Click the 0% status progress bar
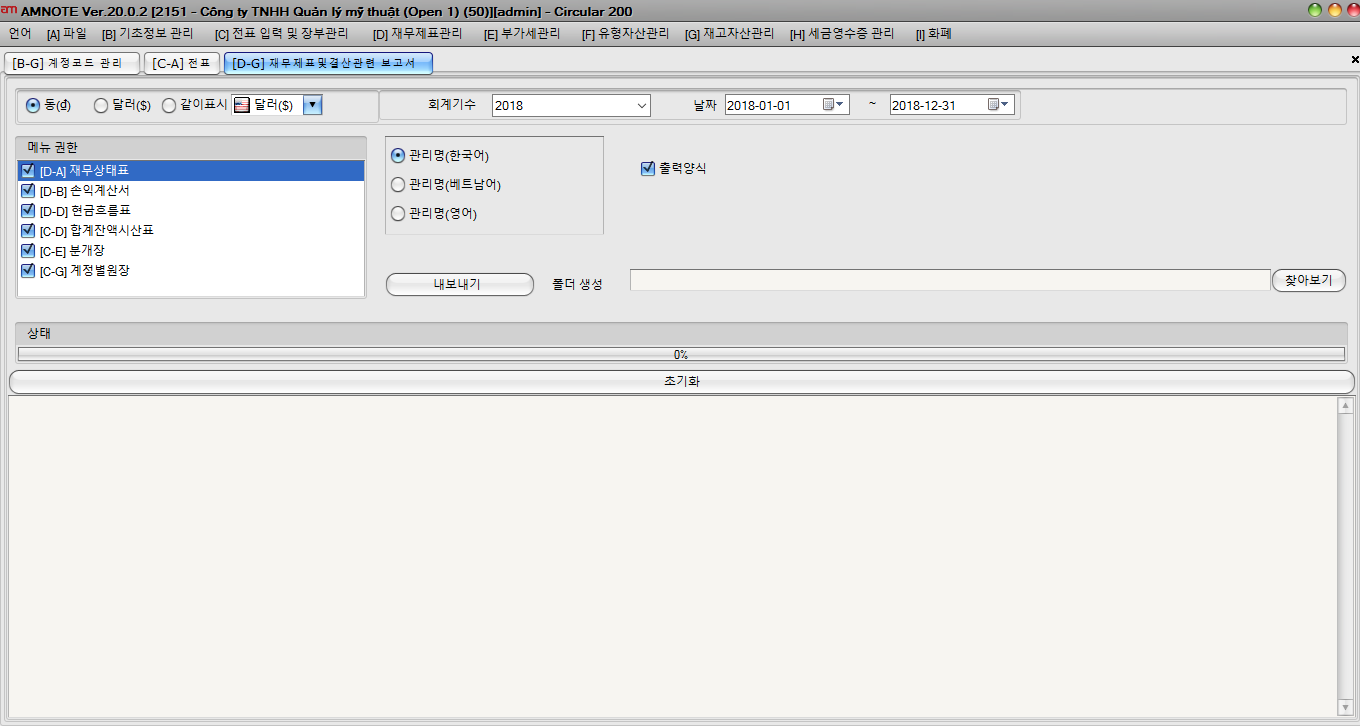This screenshot has height=726, width=1360. 680,354
